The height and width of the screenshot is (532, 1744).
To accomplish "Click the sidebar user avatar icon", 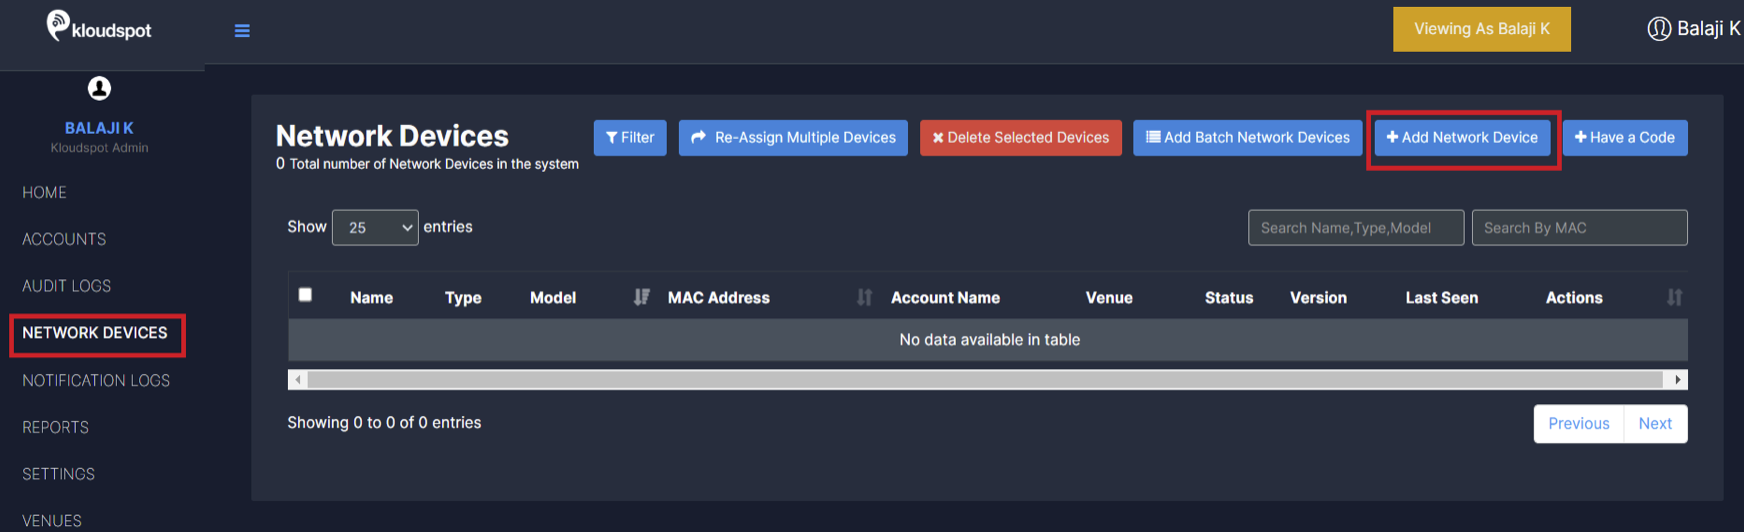I will [99, 89].
